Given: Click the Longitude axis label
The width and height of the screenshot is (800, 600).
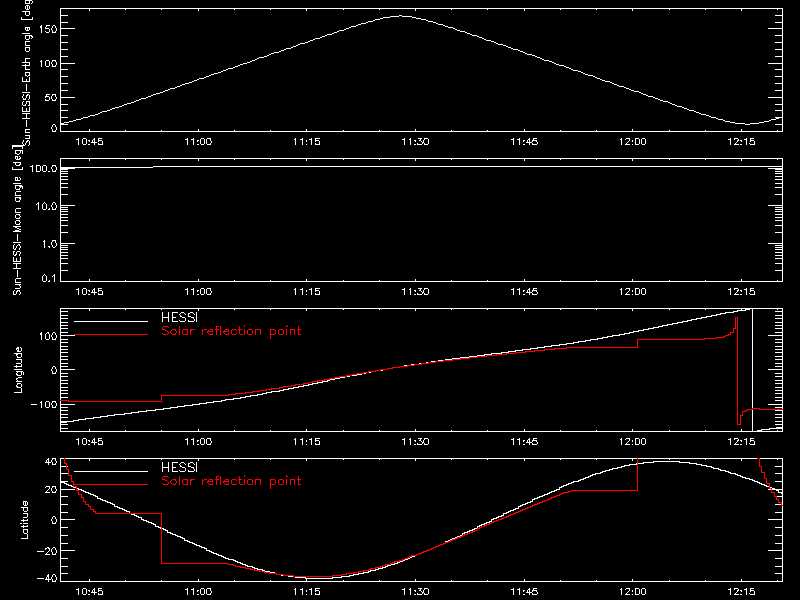Looking at the screenshot, I should coord(18,370).
